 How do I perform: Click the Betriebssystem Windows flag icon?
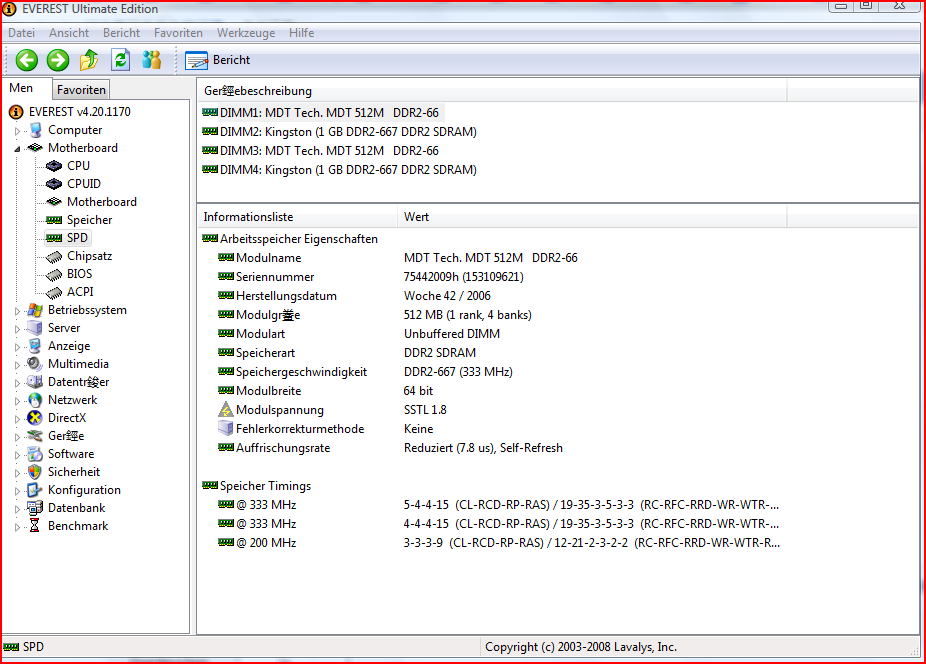pos(35,310)
